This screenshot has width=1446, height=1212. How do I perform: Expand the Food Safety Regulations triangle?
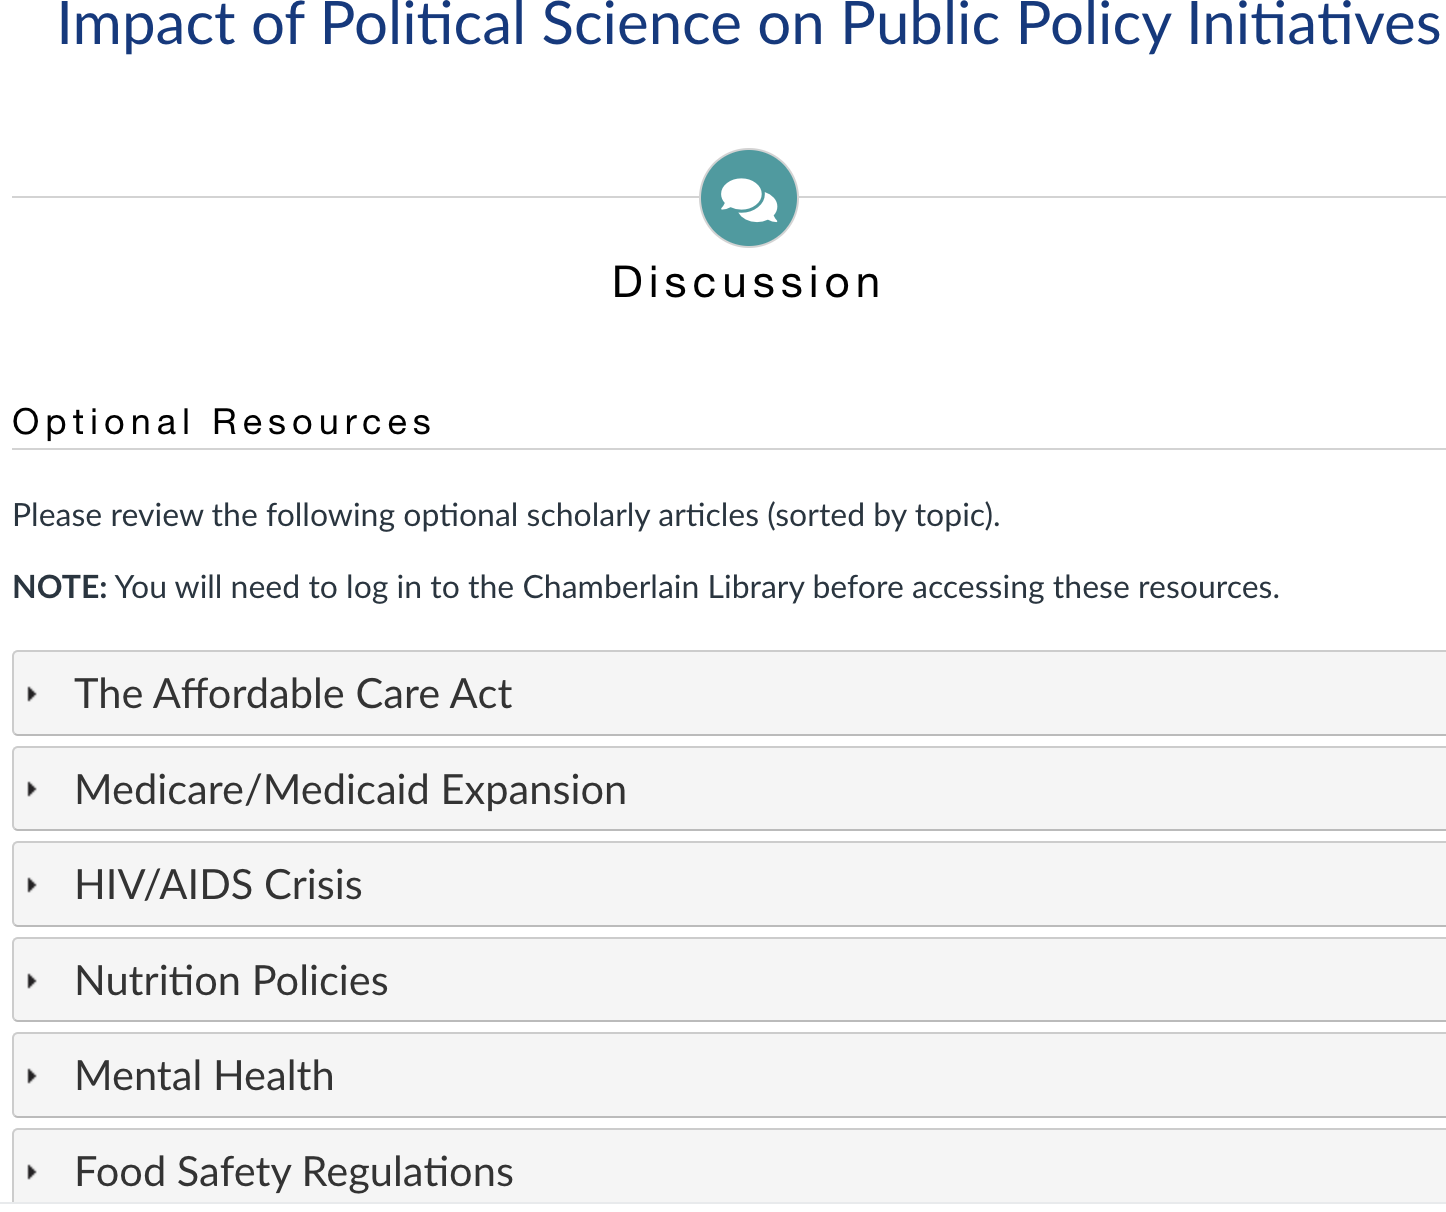[32, 1172]
